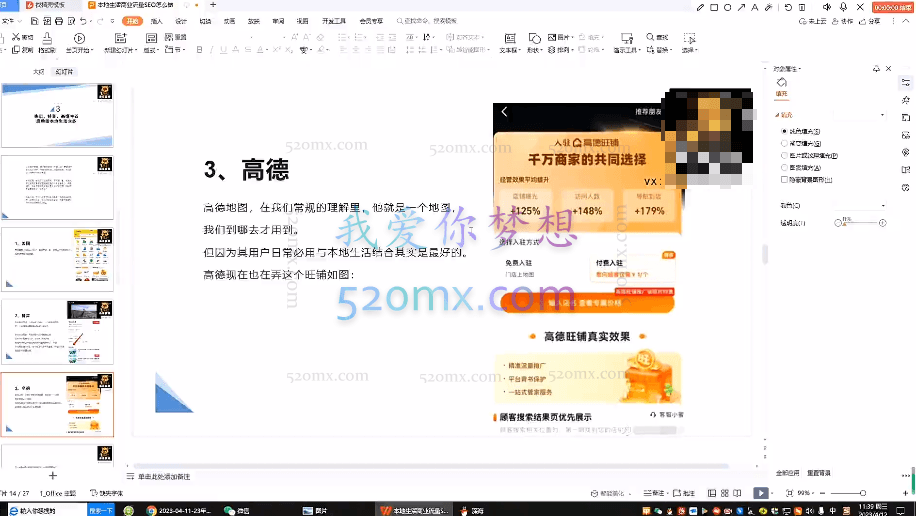This screenshot has height=516, width=916.
Task: Click the pin icon of properties panel
Action: 876,69
